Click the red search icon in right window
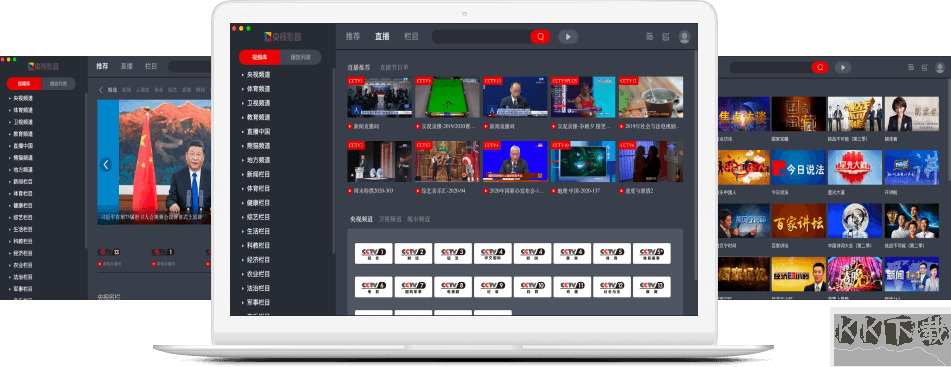951x367 pixels. click(x=821, y=67)
